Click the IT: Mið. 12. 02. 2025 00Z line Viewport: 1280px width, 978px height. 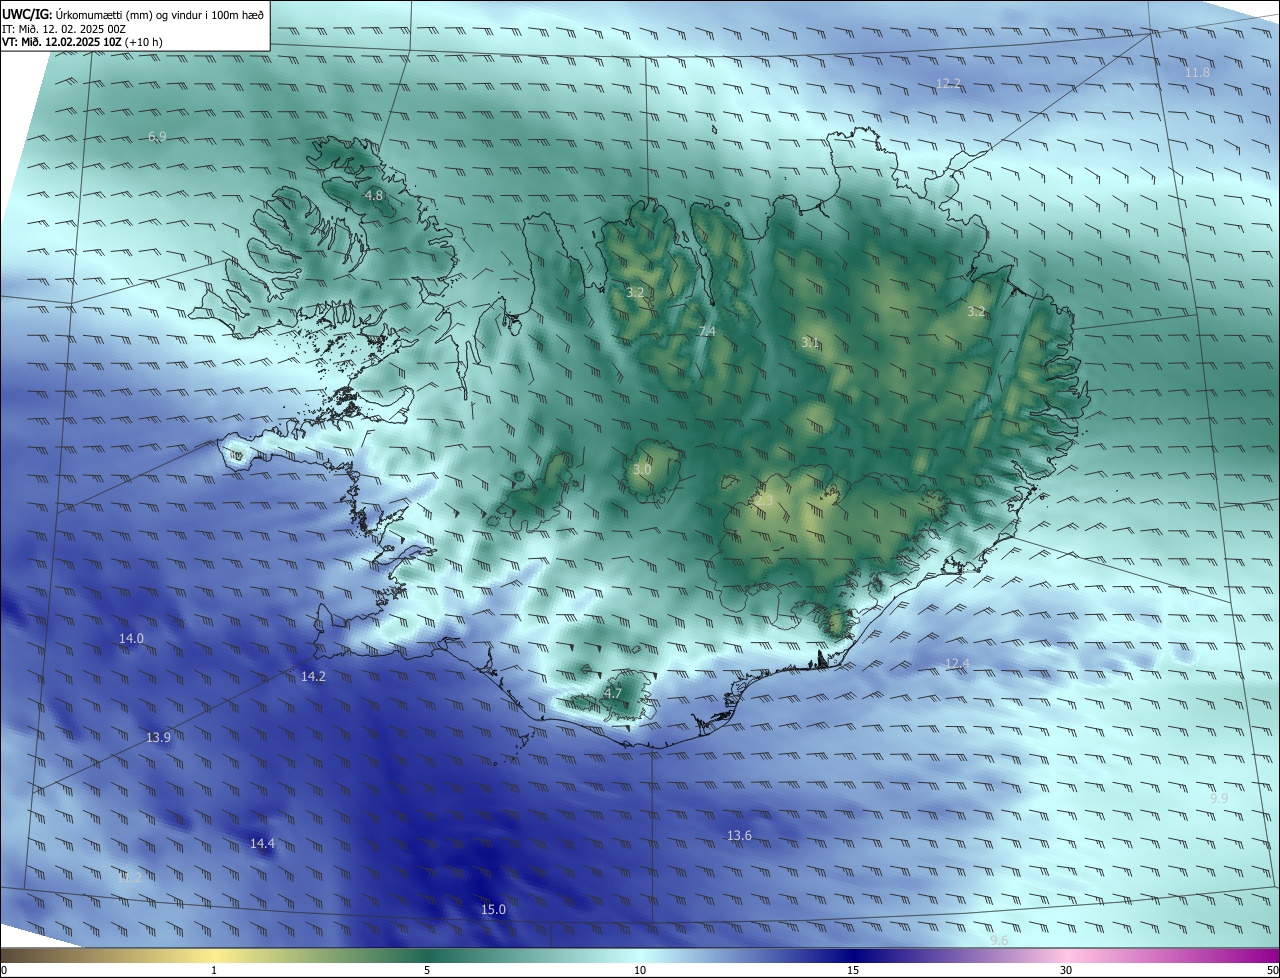click(63, 29)
